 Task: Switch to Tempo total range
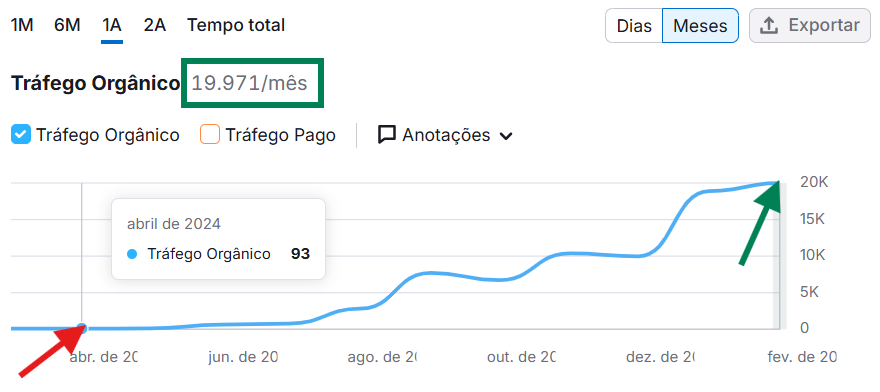pos(236,25)
